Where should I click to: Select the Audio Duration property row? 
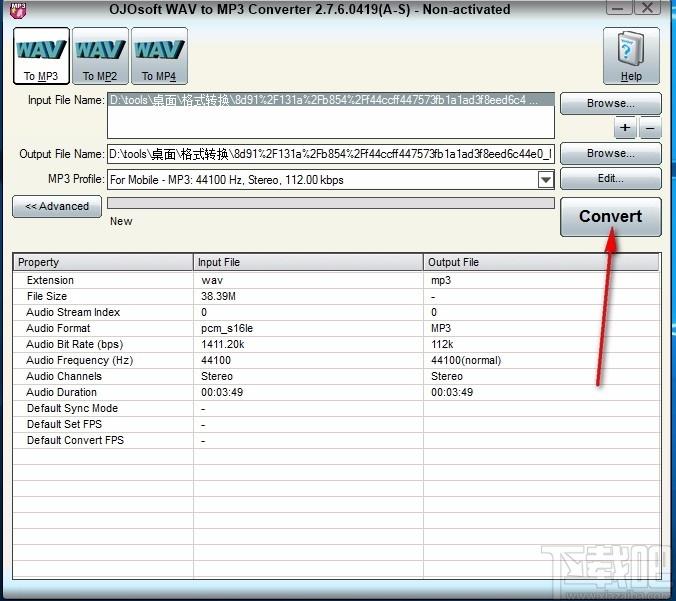tap(336, 392)
